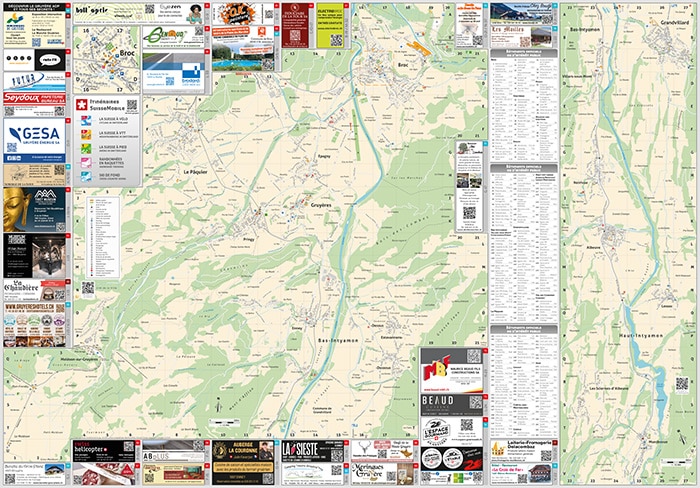Select the "La Suisse à vélo" cycling icon
Viewport: 700px width, 488px height.
pyautogui.click(x=86, y=121)
